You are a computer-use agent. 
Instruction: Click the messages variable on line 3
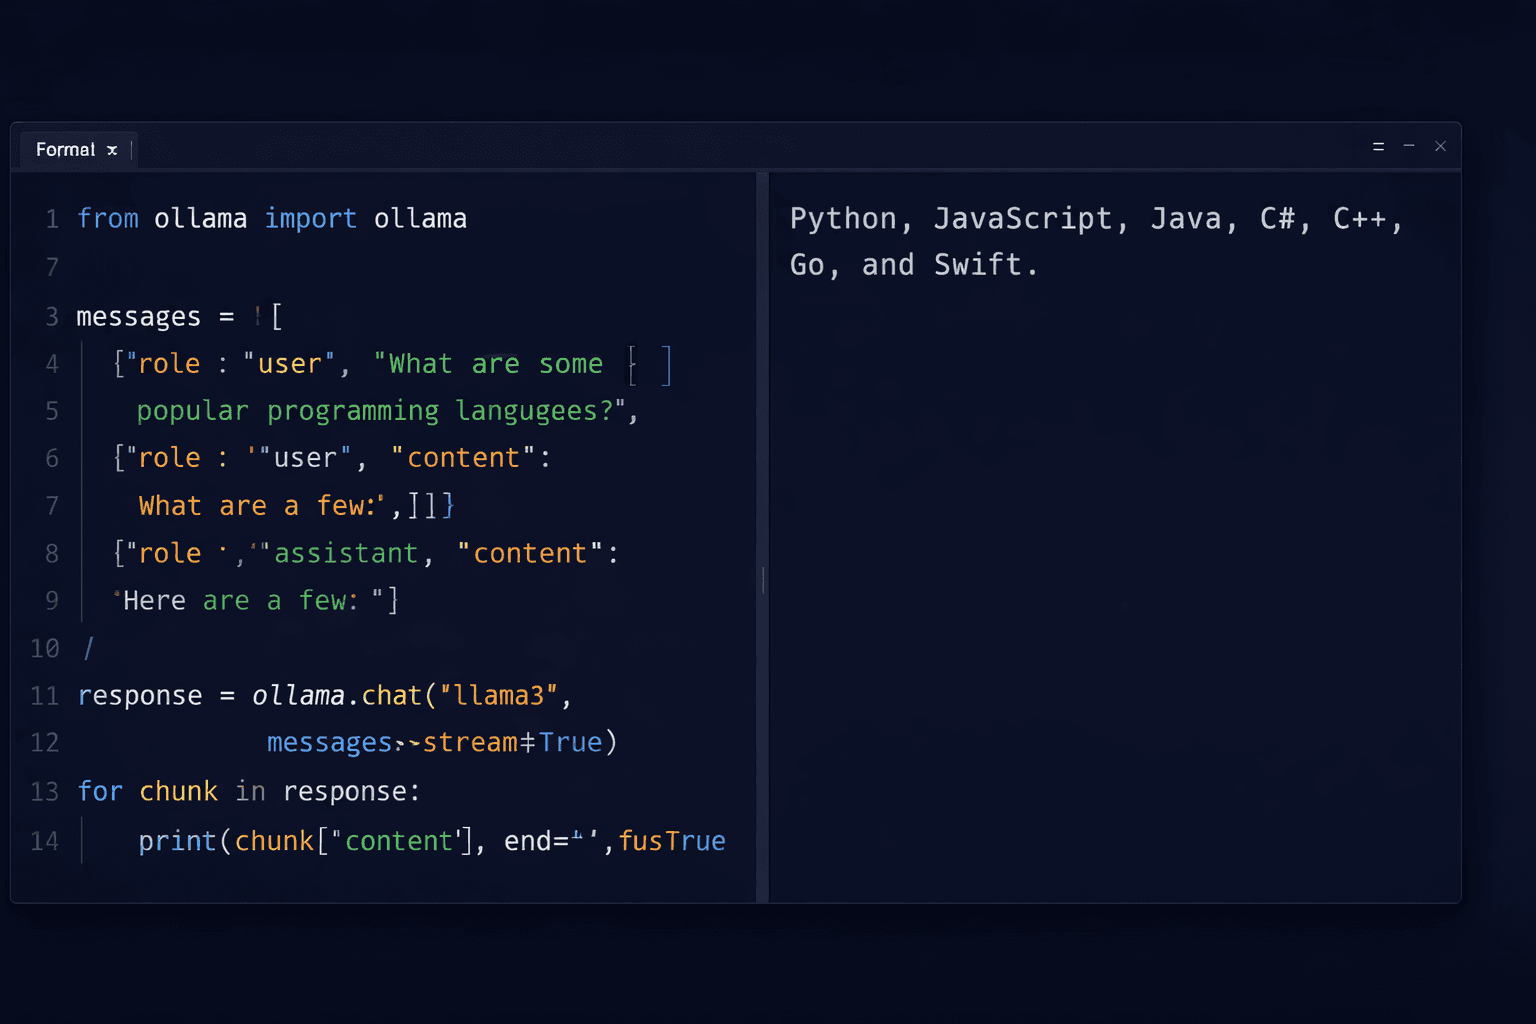(139, 316)
